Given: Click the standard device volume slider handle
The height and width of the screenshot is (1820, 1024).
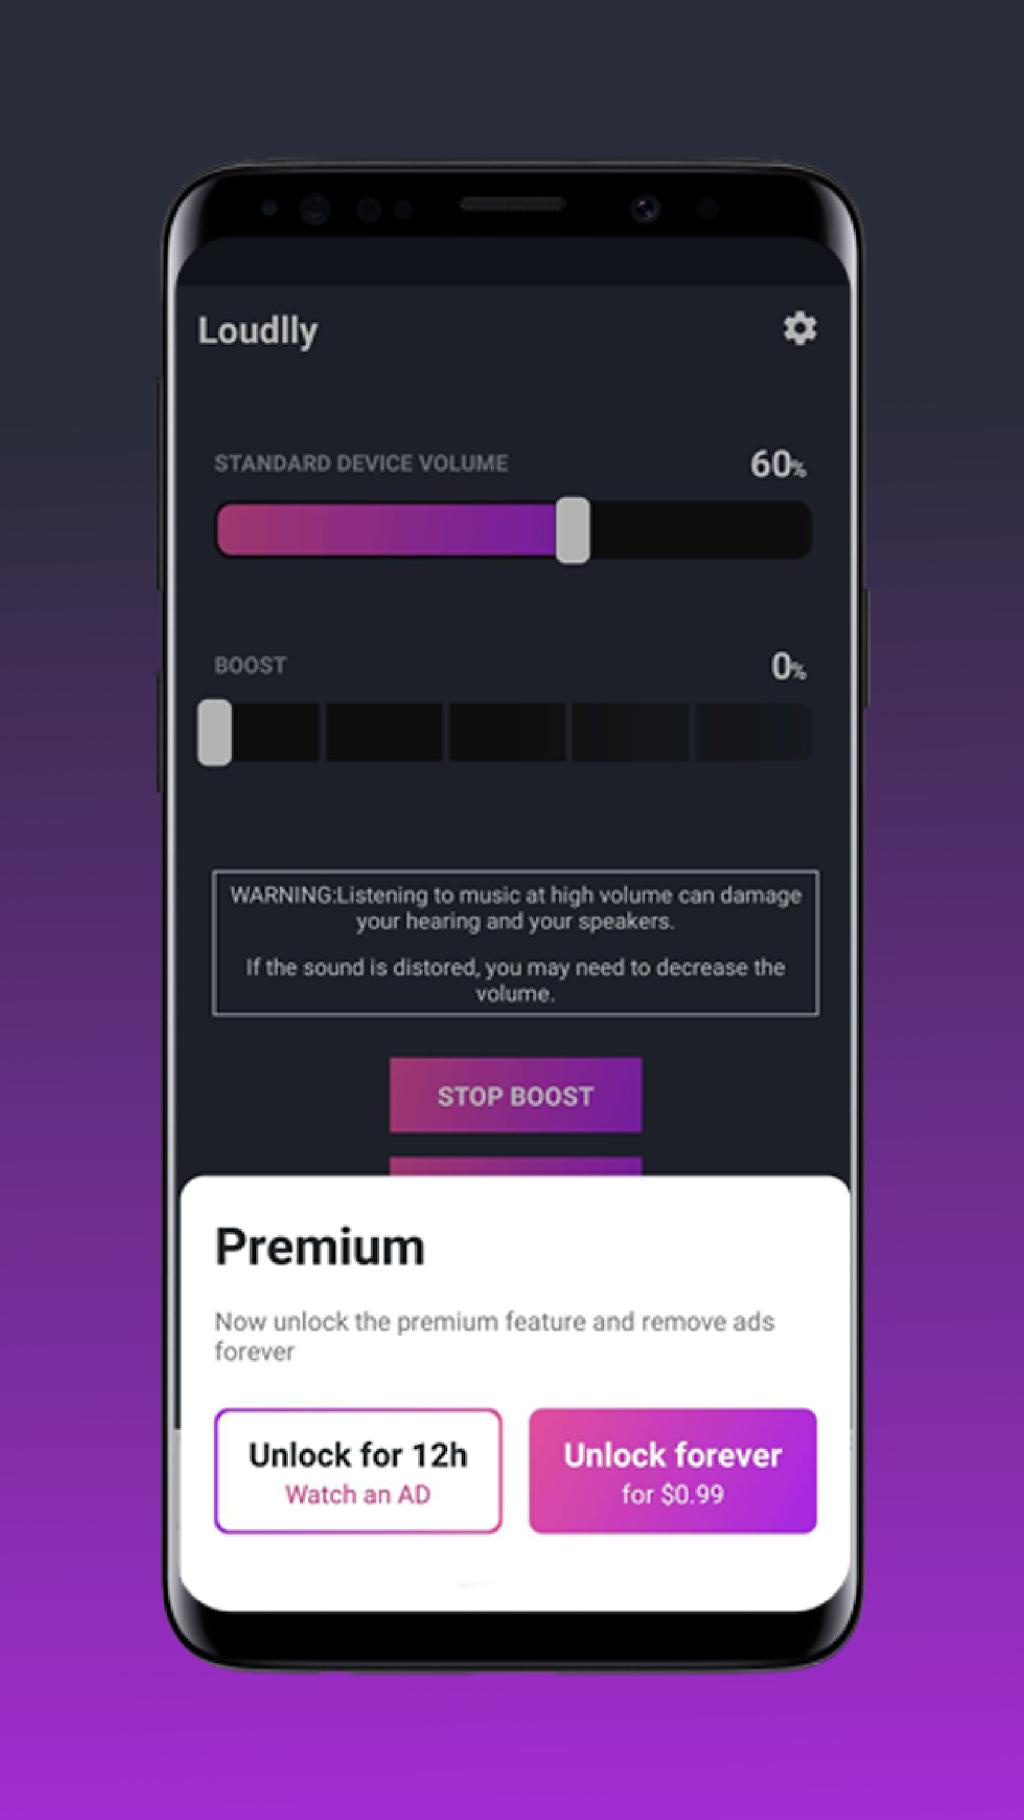Looking at the screenshot, I should coord(573,530).
